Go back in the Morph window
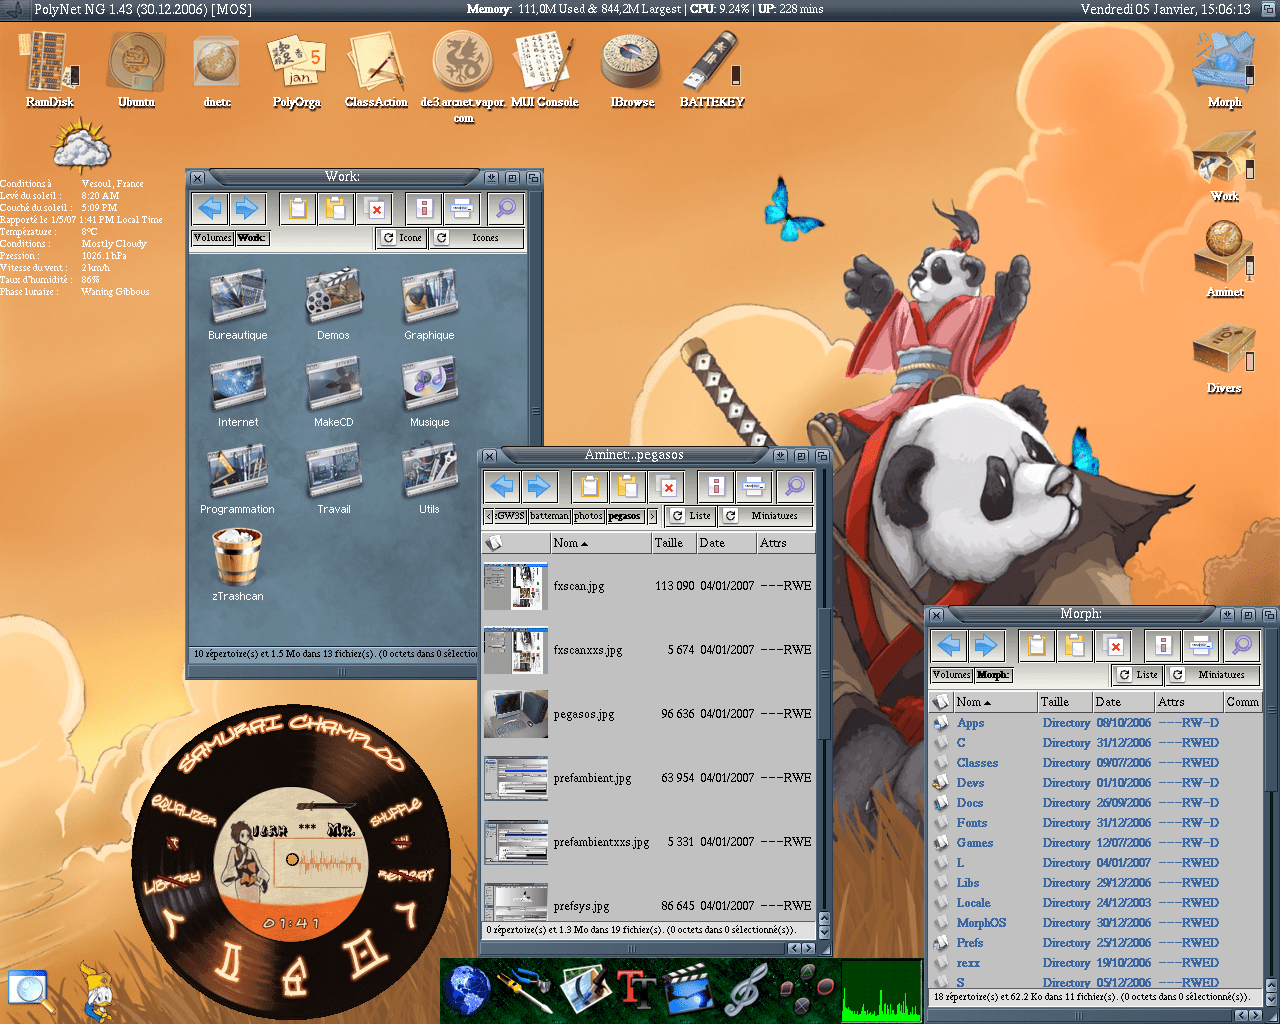The height and width of the screenshot is (1024, 1280). pos(950,645)
